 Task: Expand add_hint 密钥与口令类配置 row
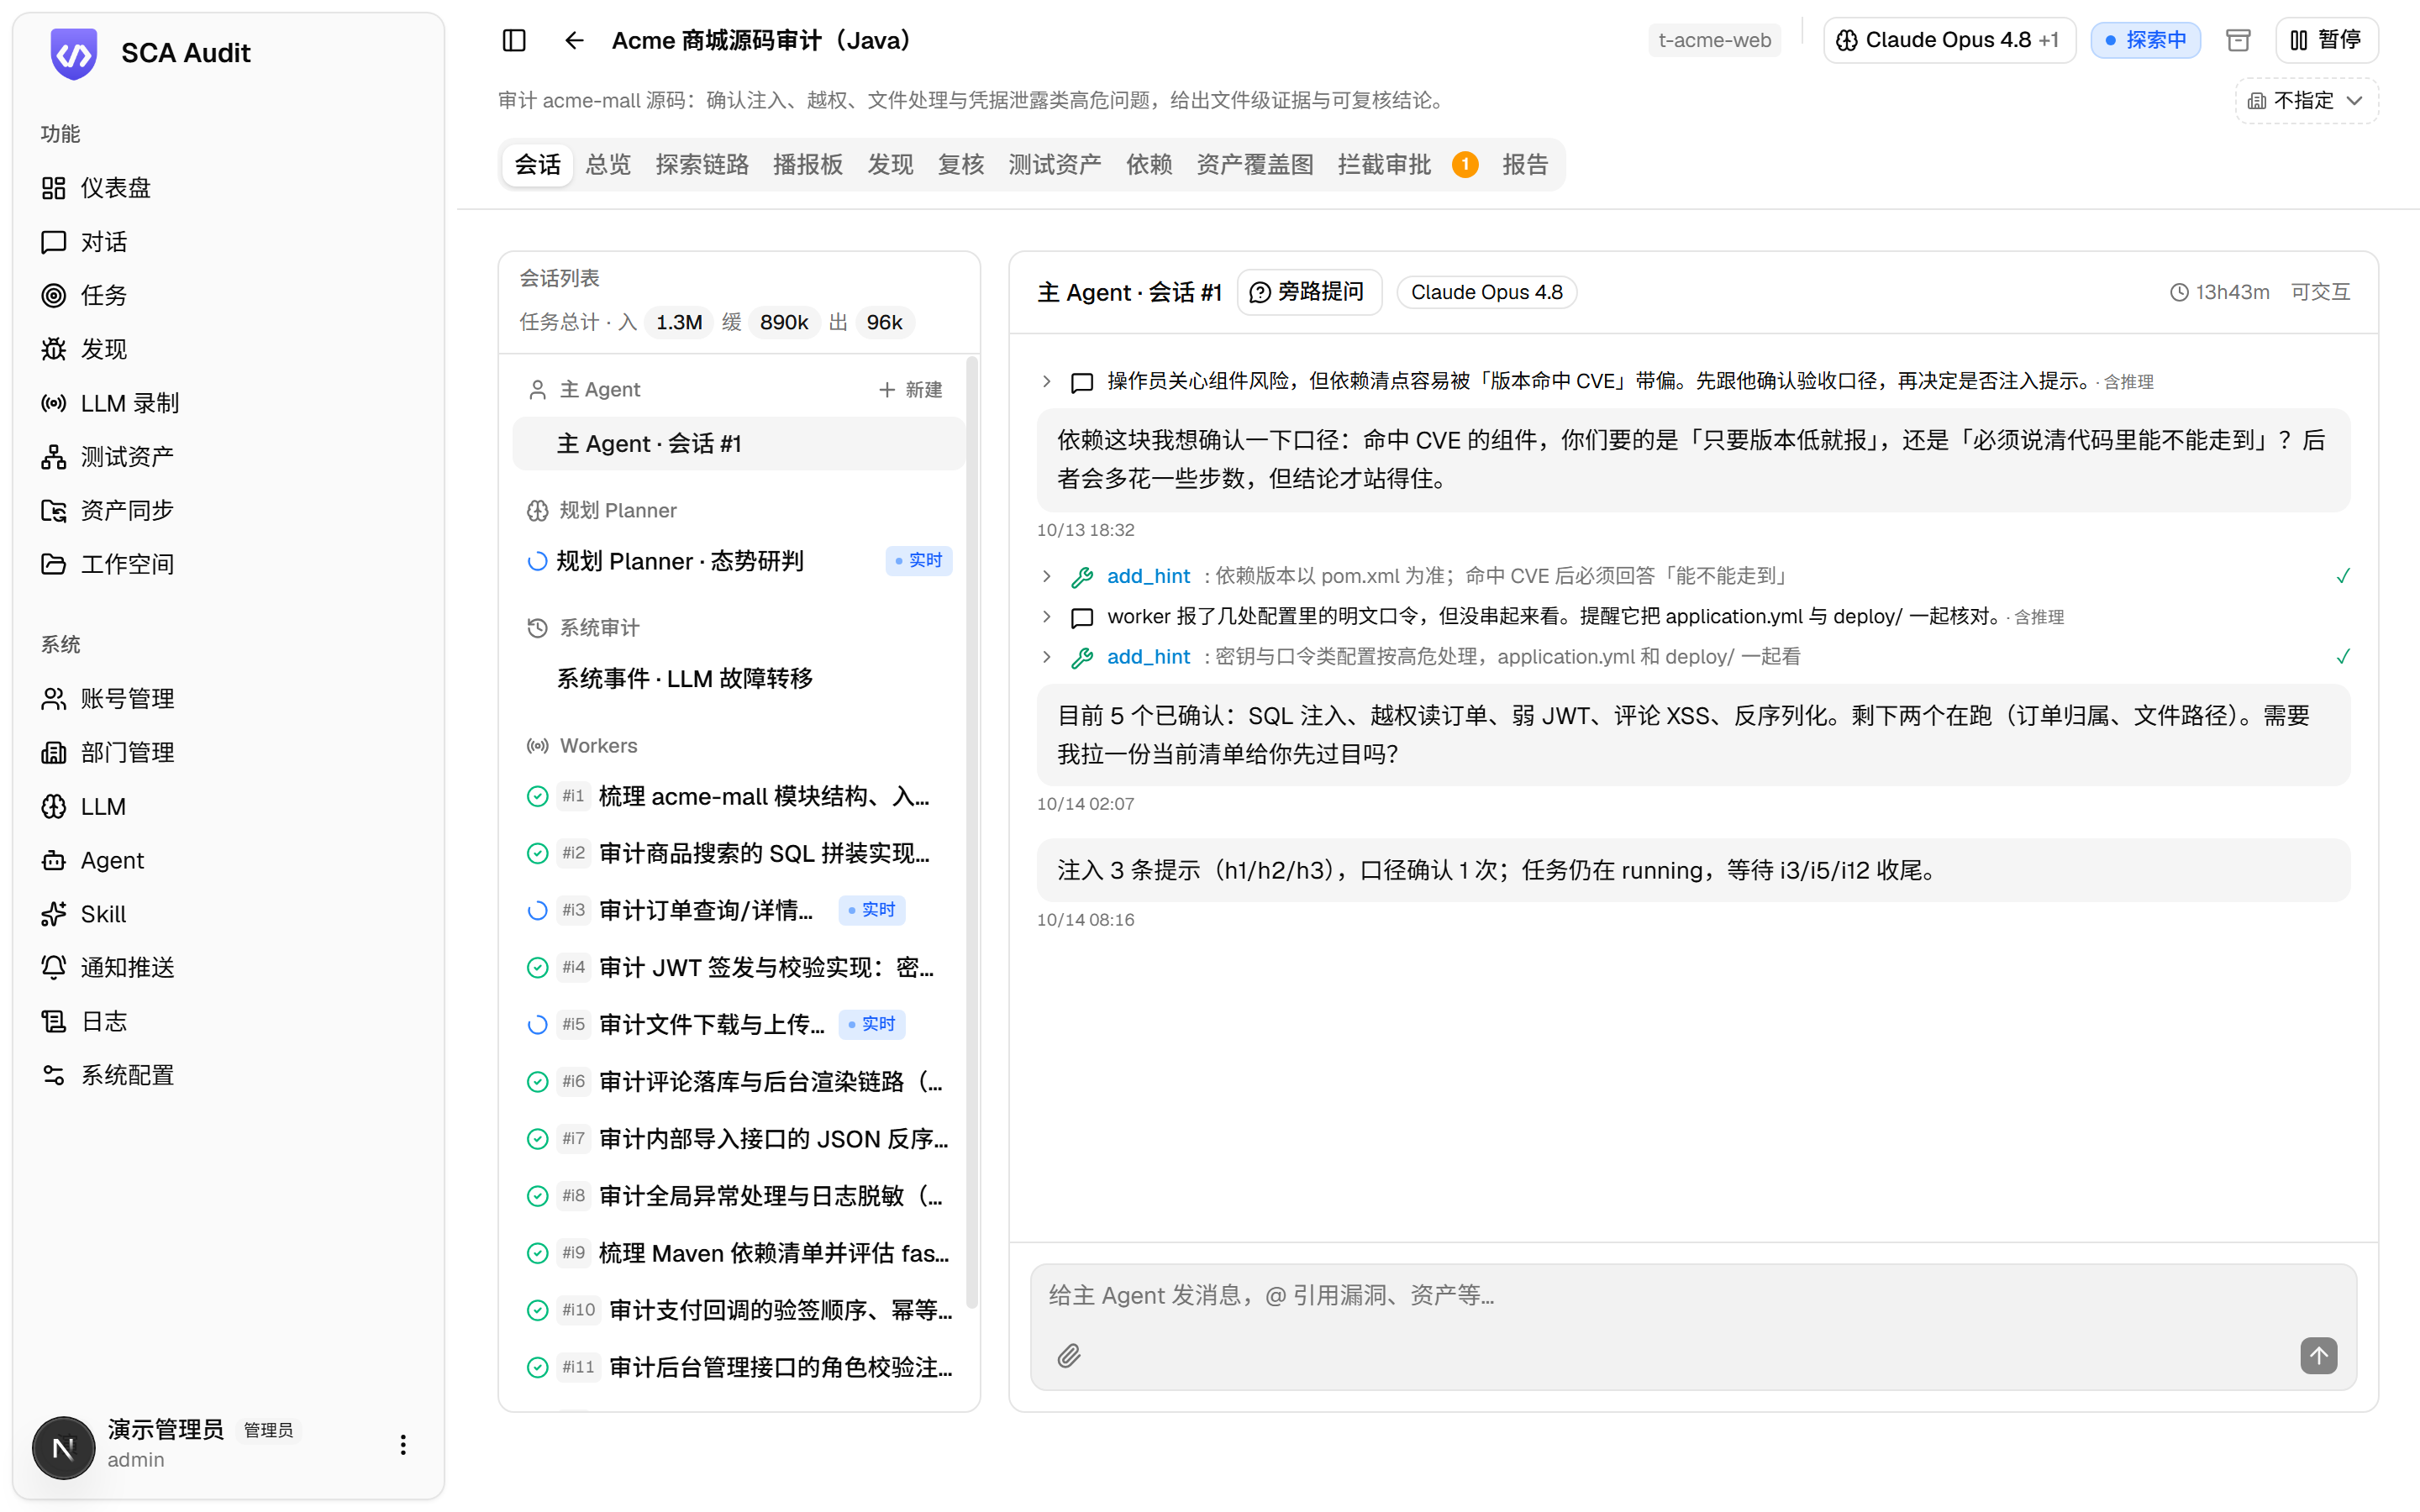pyautogui.click(x=1047, y=657)
